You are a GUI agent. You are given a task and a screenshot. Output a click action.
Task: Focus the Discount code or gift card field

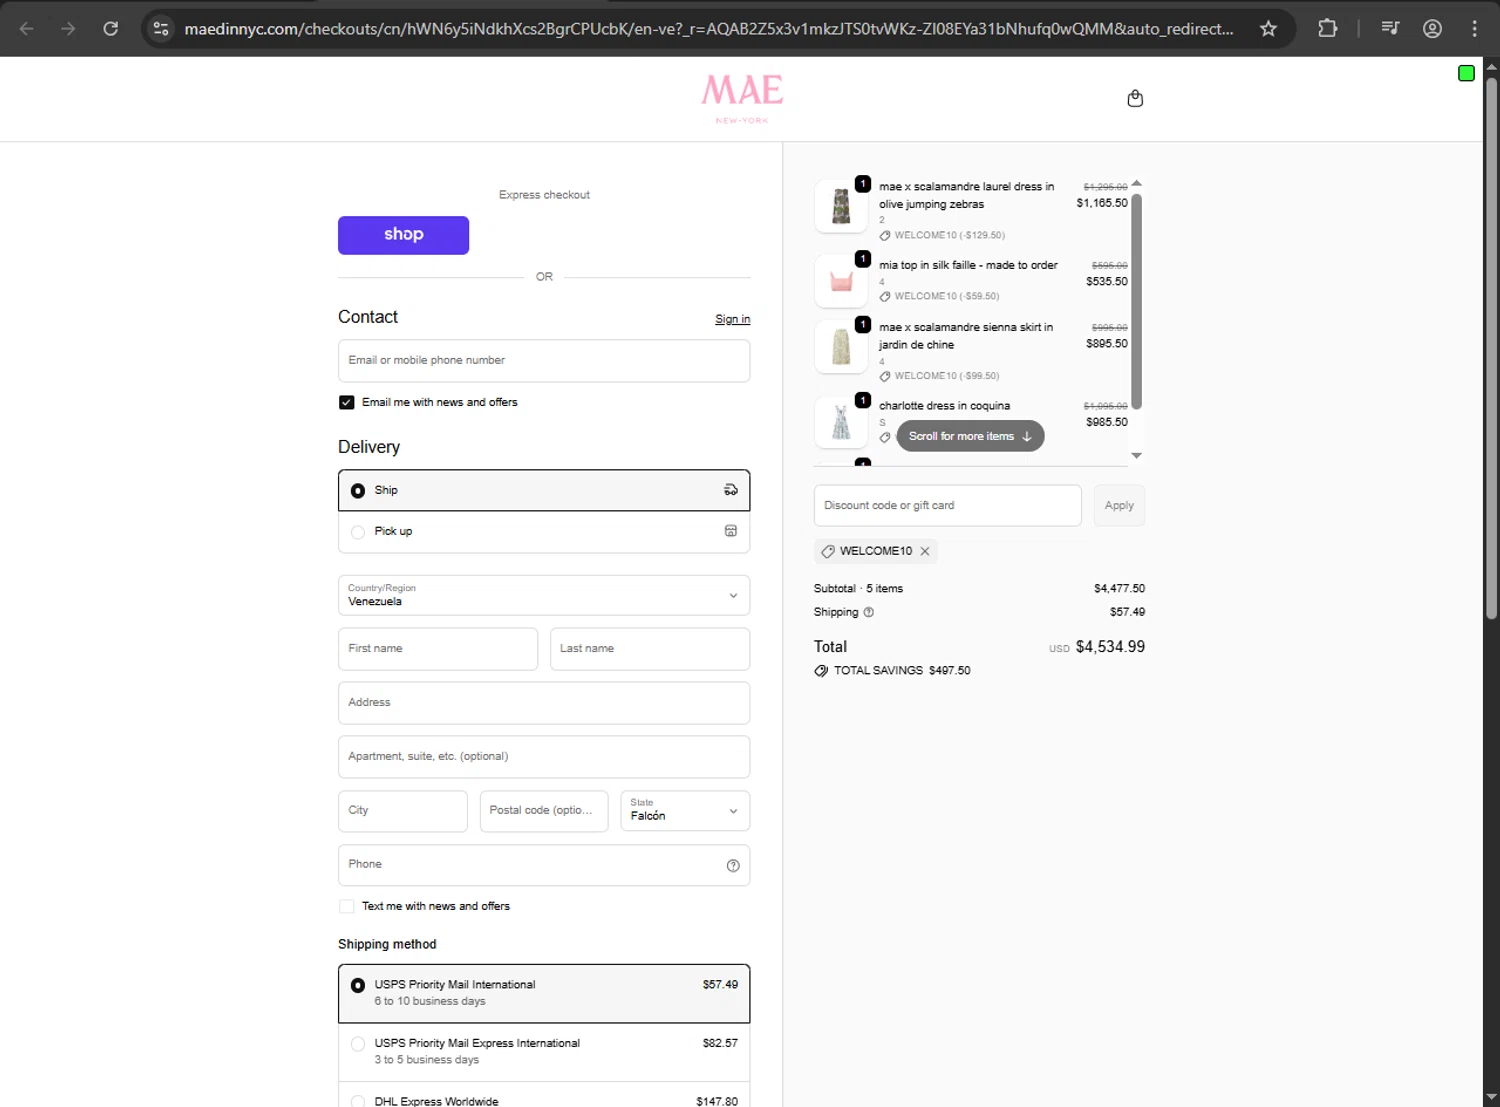click(x=948, y=506)
